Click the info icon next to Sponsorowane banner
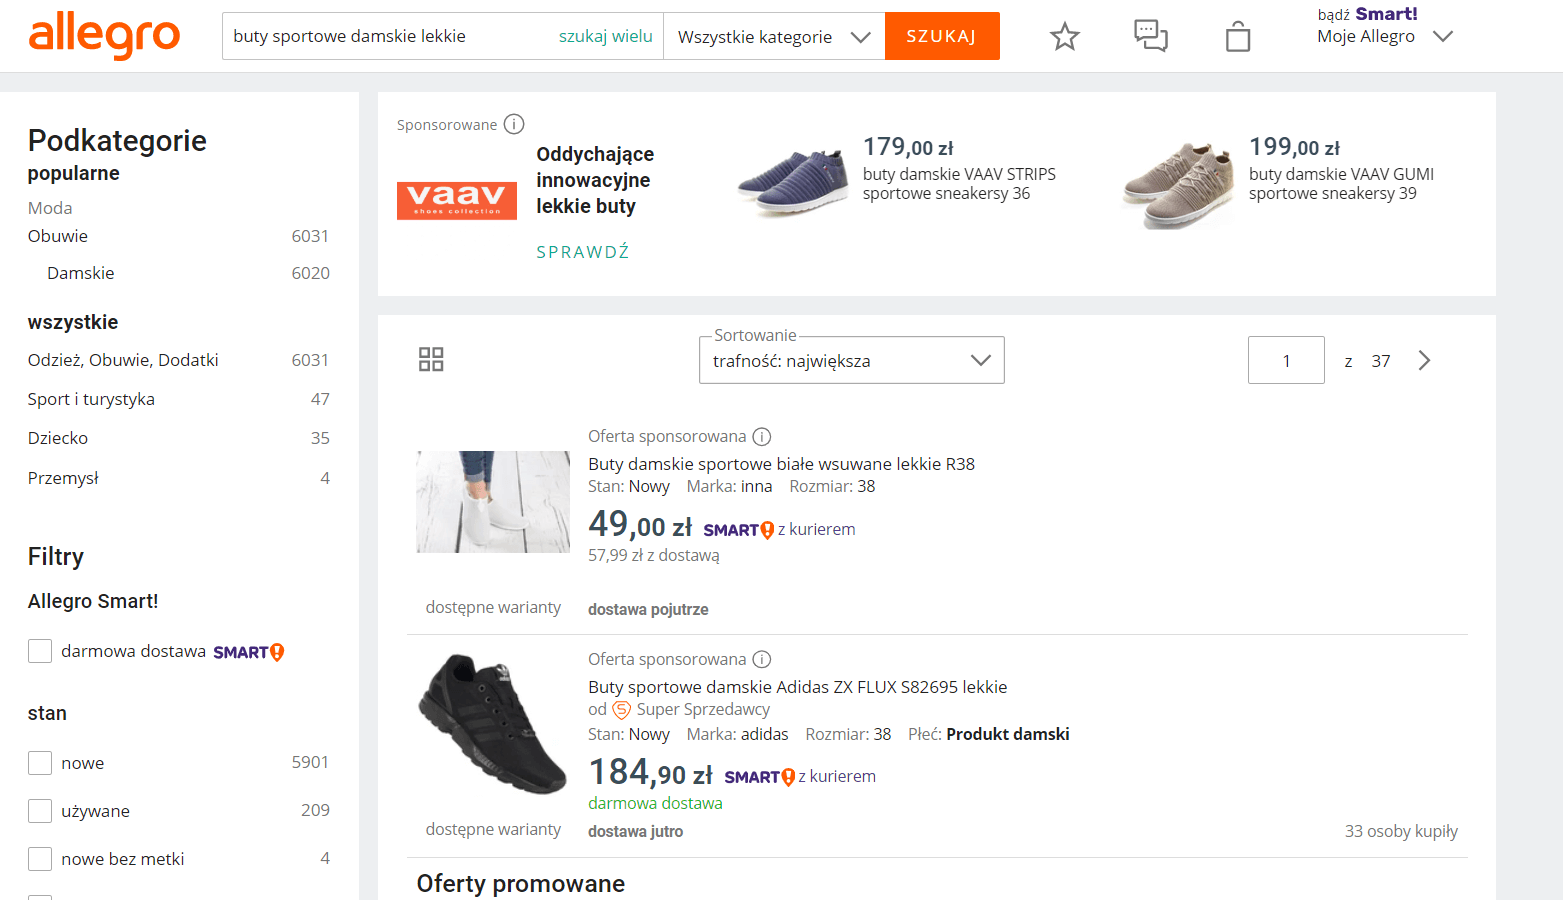This screenshot has width=1563, height=900. coord(514,124)
